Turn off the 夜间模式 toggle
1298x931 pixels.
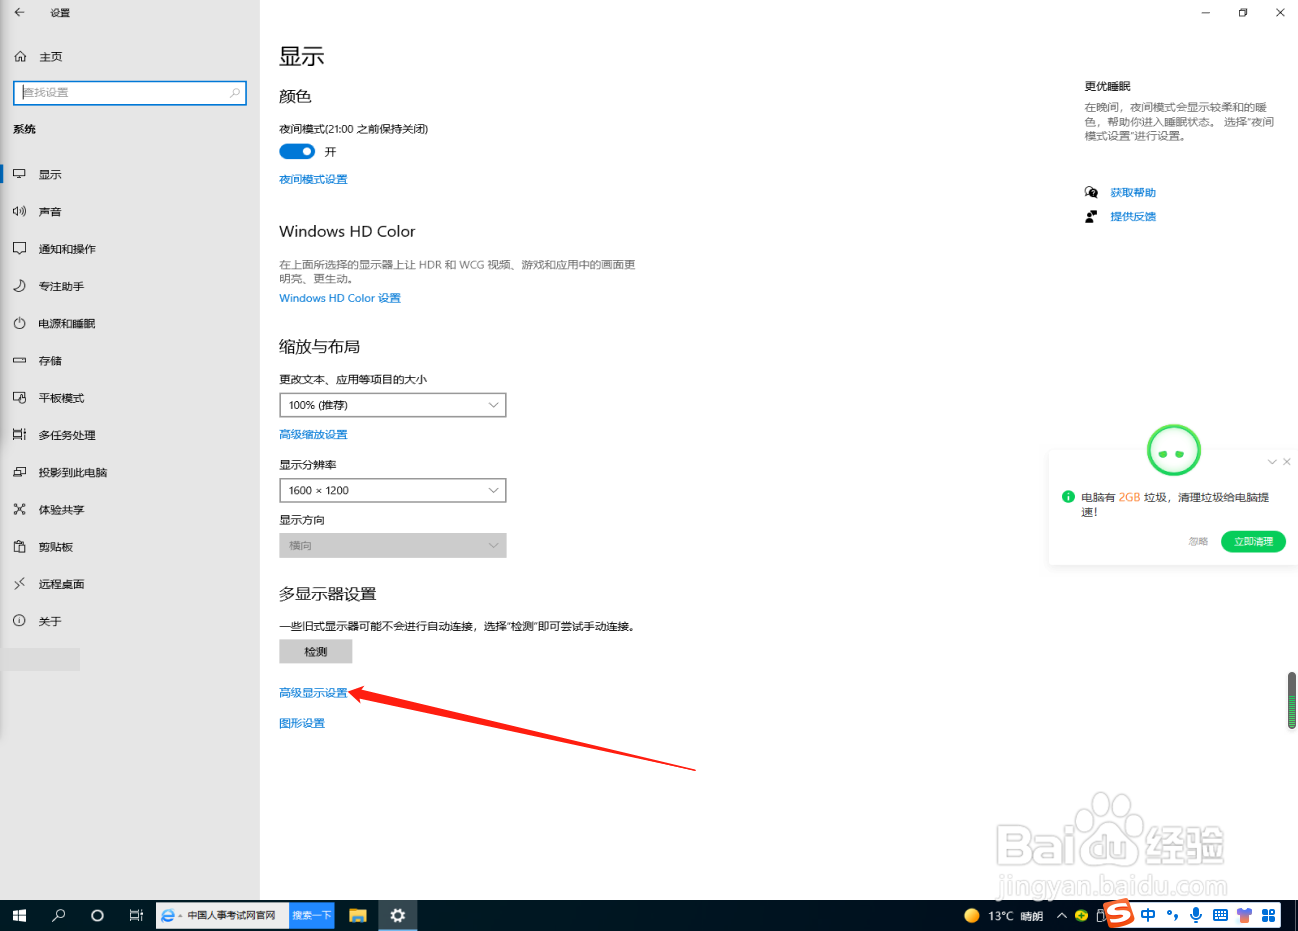[x=297, y=152]
